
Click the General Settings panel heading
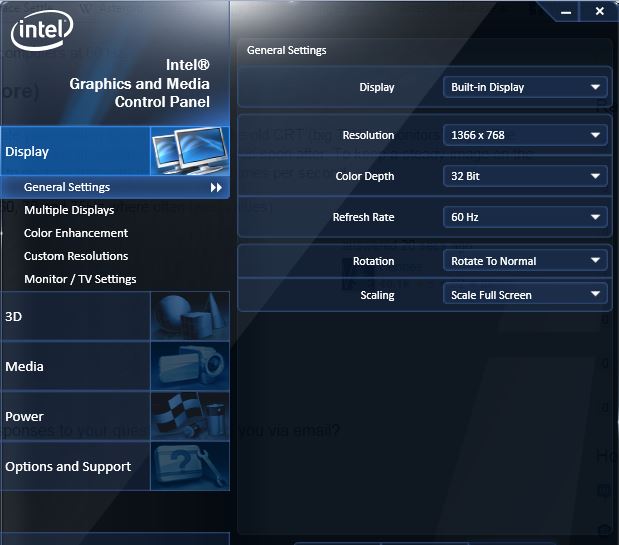pos(287,51)
